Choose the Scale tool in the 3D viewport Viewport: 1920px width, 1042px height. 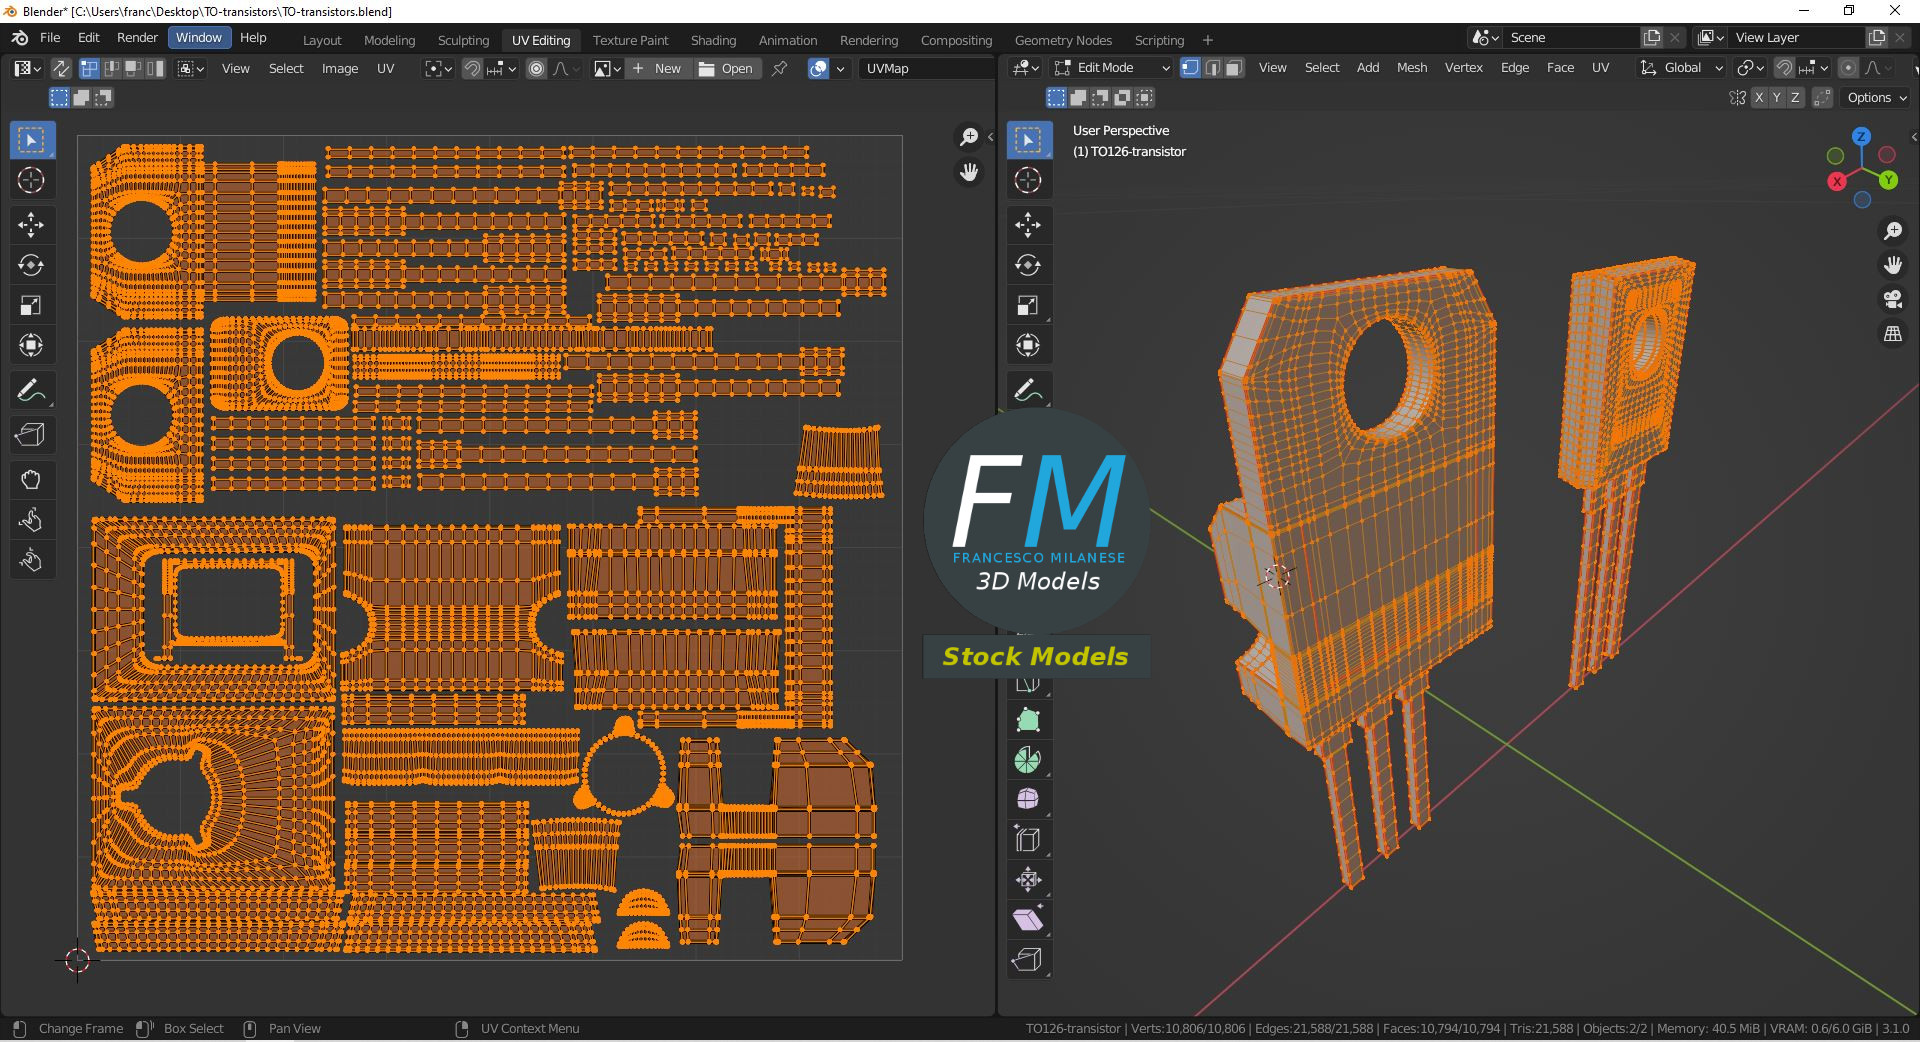point(1027,305)
